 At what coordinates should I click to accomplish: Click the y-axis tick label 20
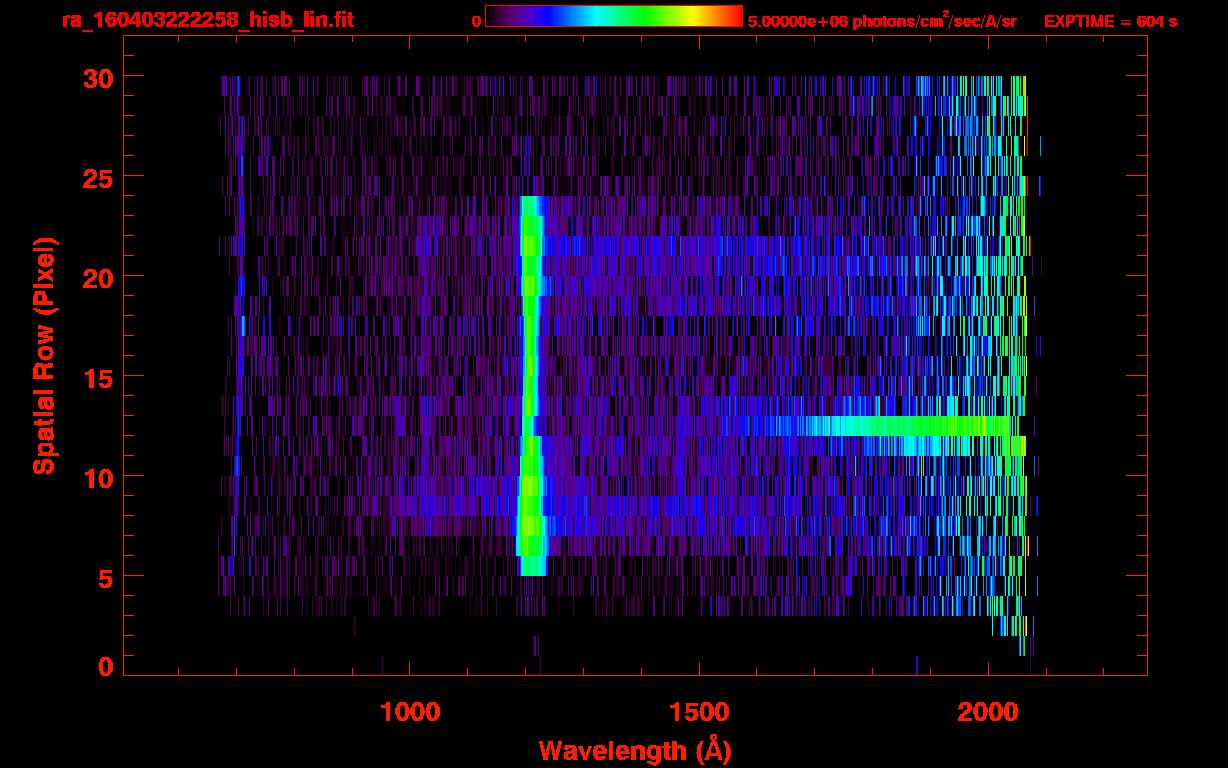[x=96, y=277]
